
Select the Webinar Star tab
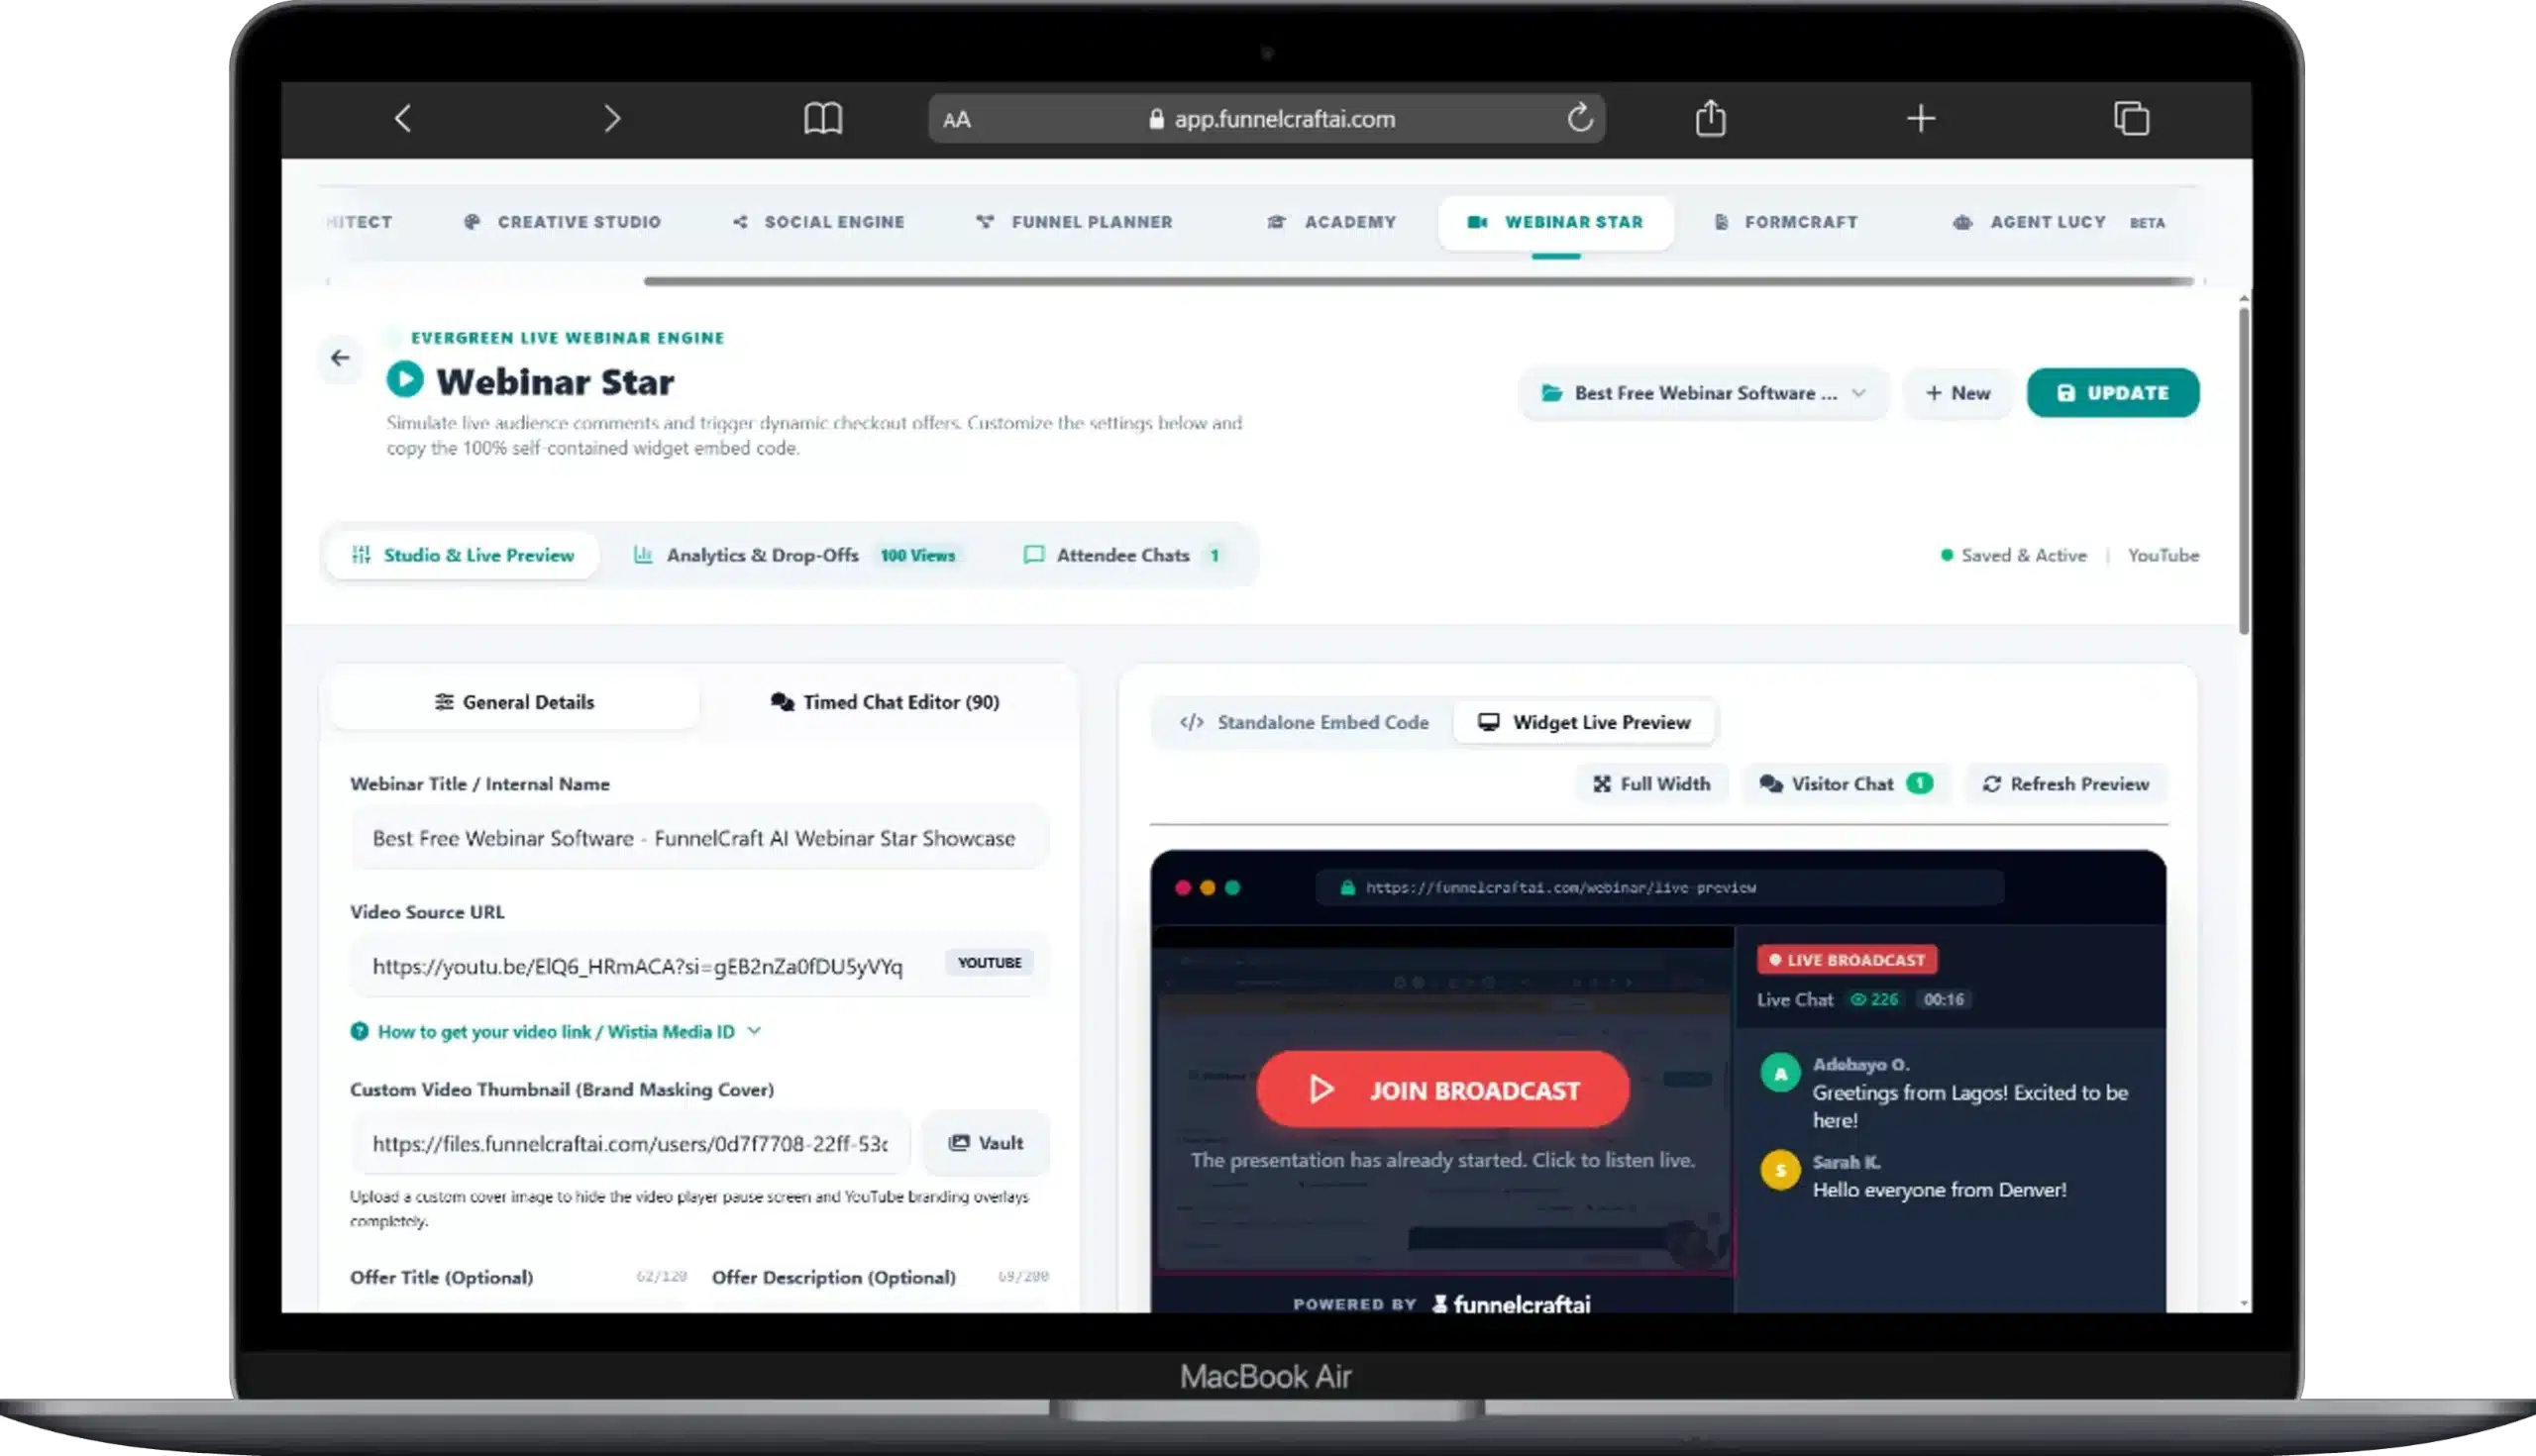[x=1555, y=222]
